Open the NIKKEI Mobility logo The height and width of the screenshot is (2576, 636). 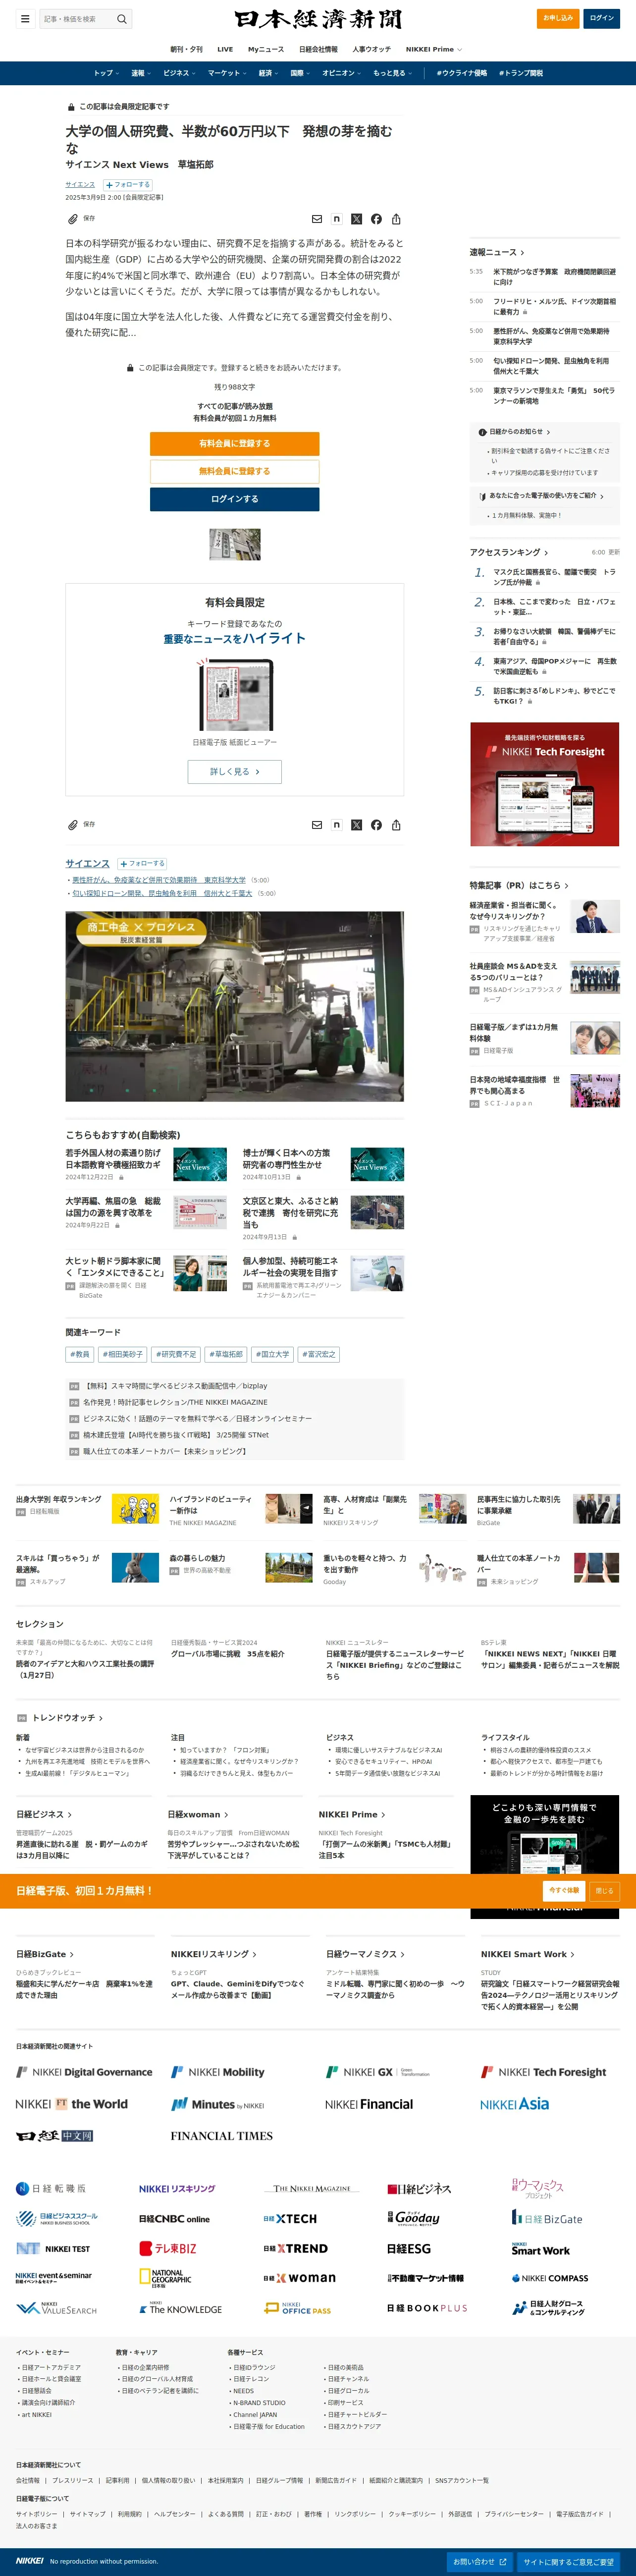point(218,2072)
